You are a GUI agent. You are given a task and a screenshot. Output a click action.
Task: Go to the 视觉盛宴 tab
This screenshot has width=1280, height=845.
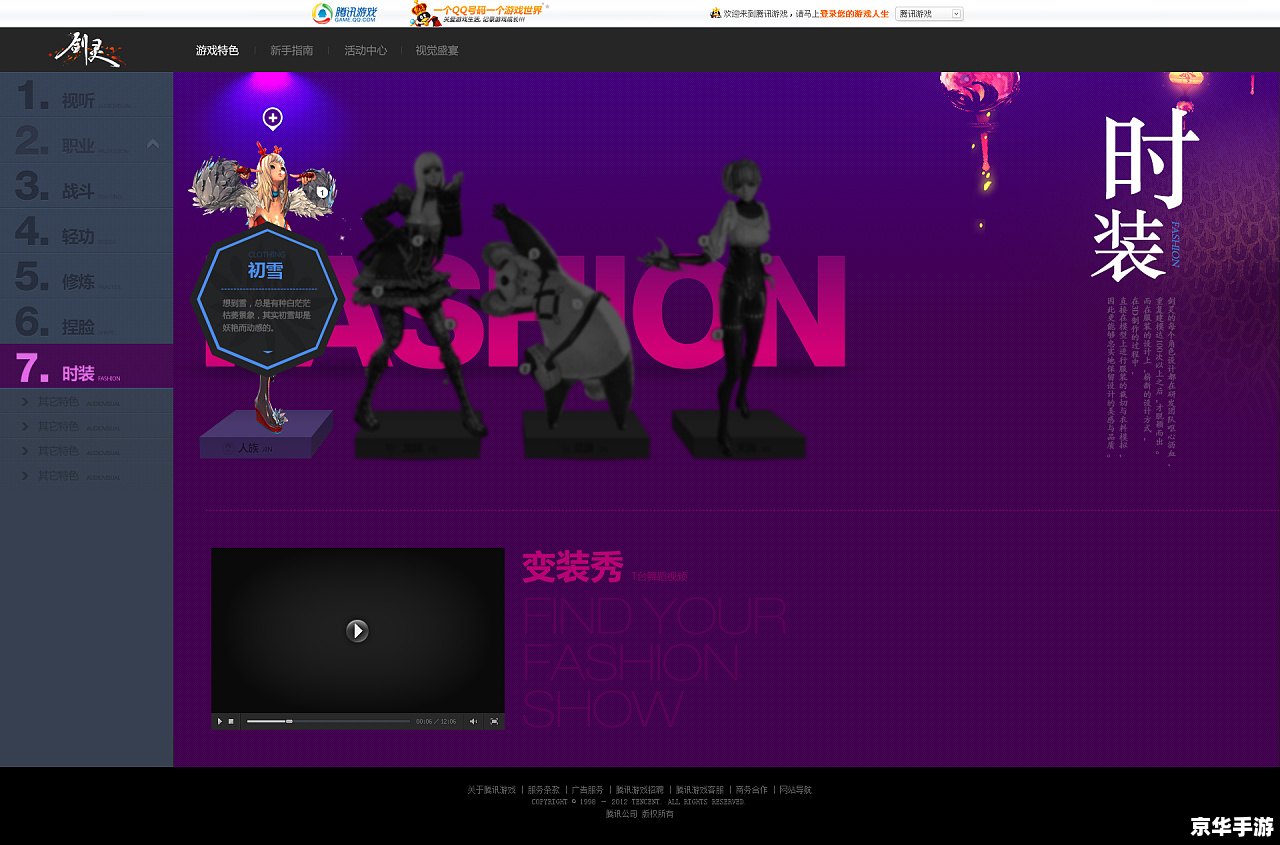point(437,50)
